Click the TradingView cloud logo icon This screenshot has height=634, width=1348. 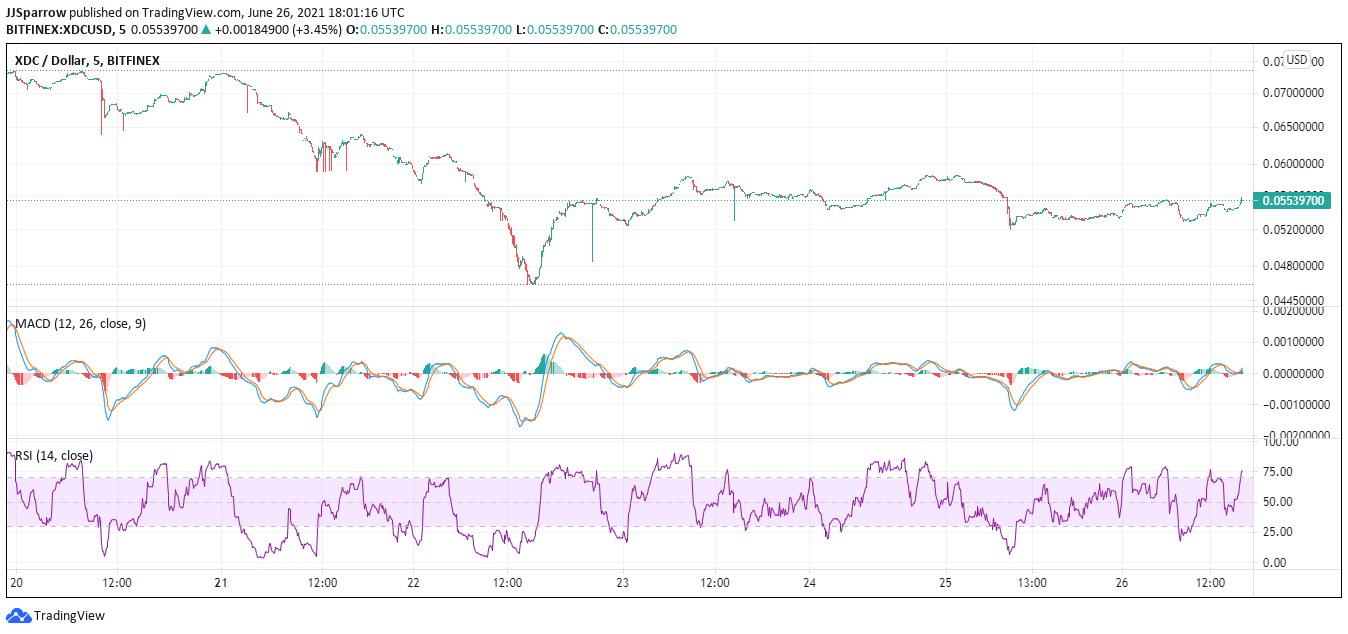[x=19, y=615]
